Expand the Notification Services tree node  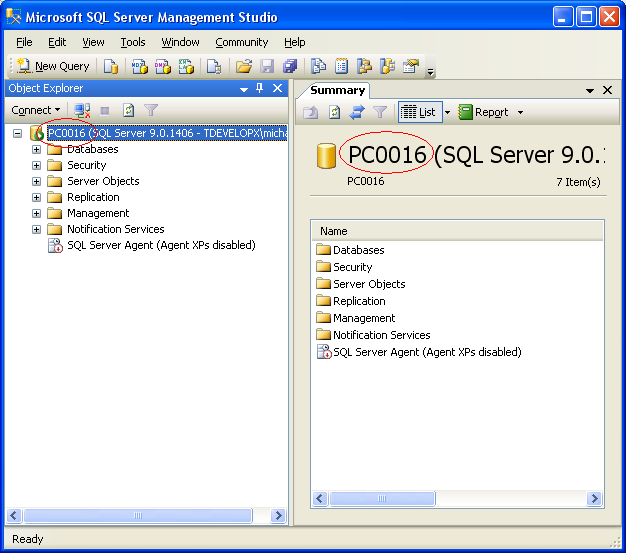click(36, 229)
